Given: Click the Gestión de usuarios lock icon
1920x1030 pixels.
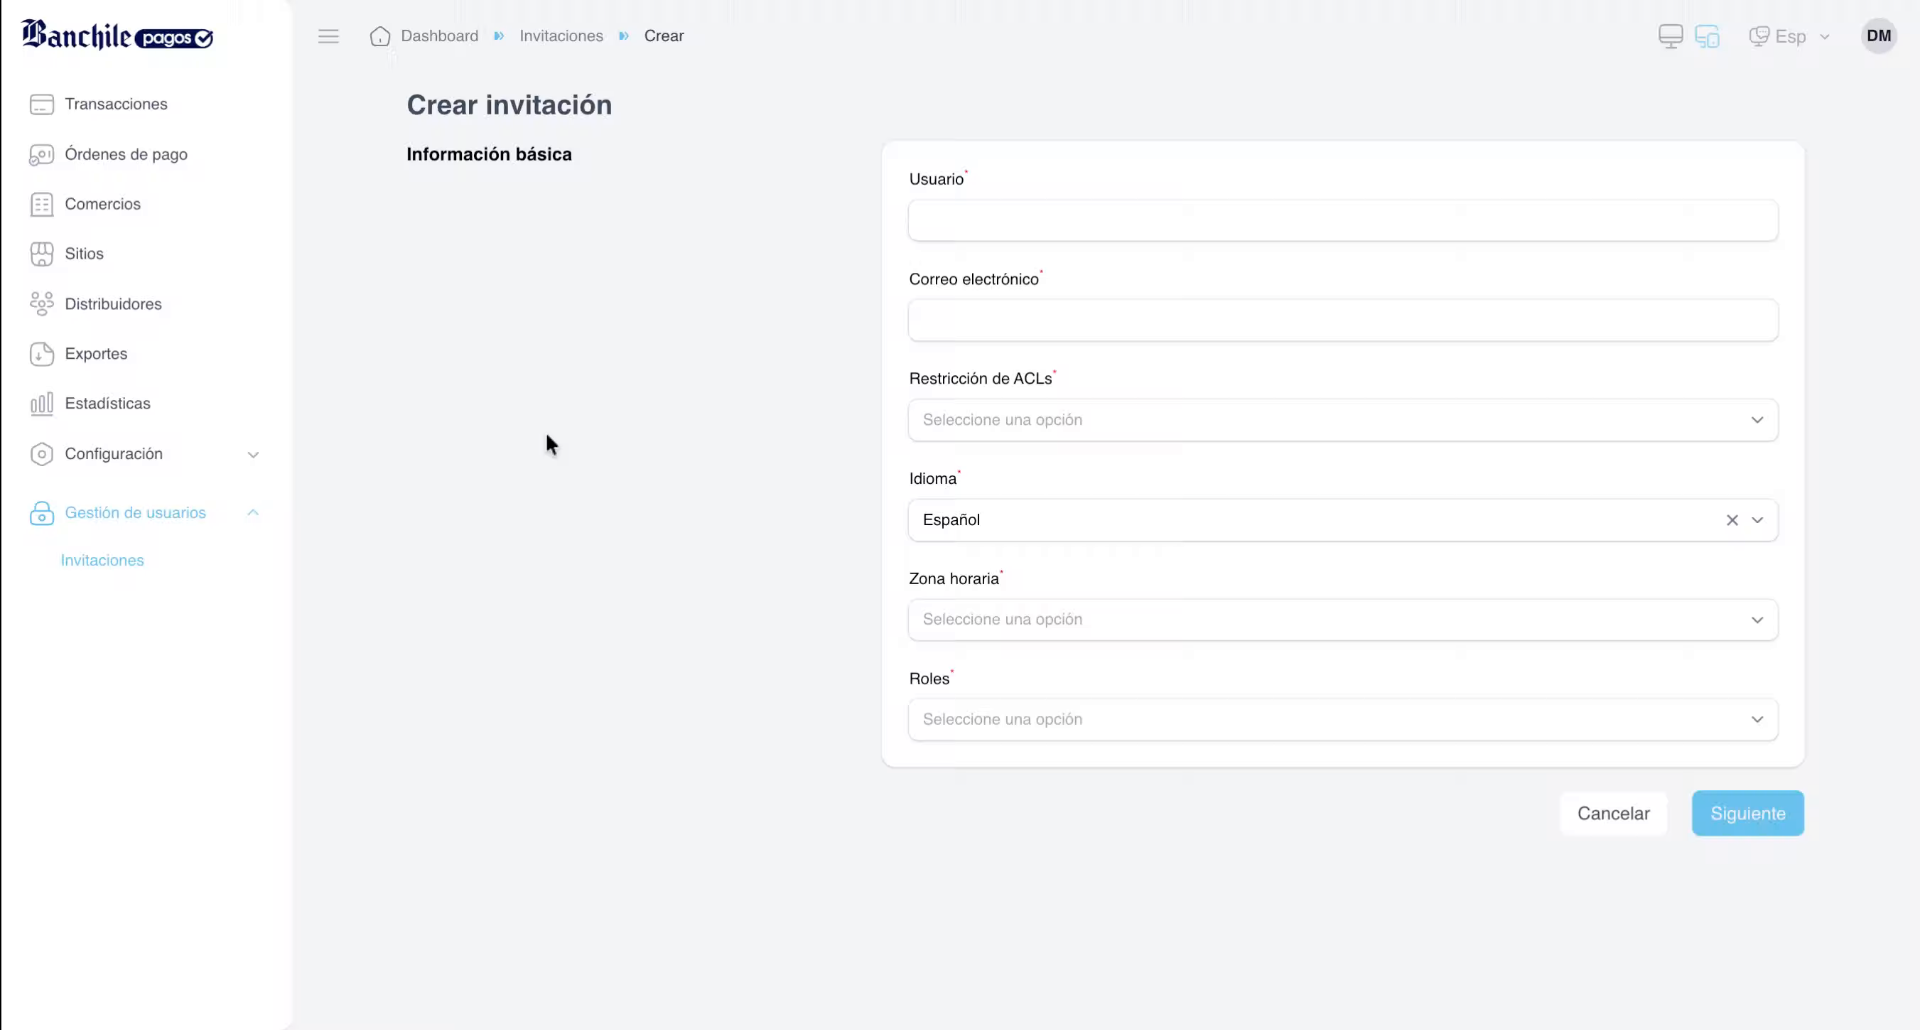Looking at the screenshot, I should (42, 513).
